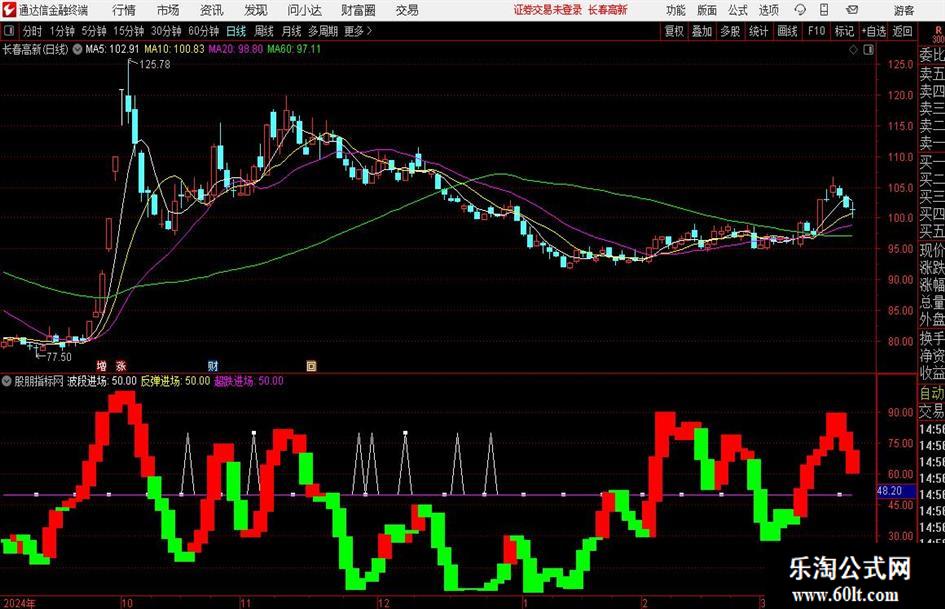Click the 标记 mark button
The height and width of the screenshot is (609, 945).
pos(844,31)
